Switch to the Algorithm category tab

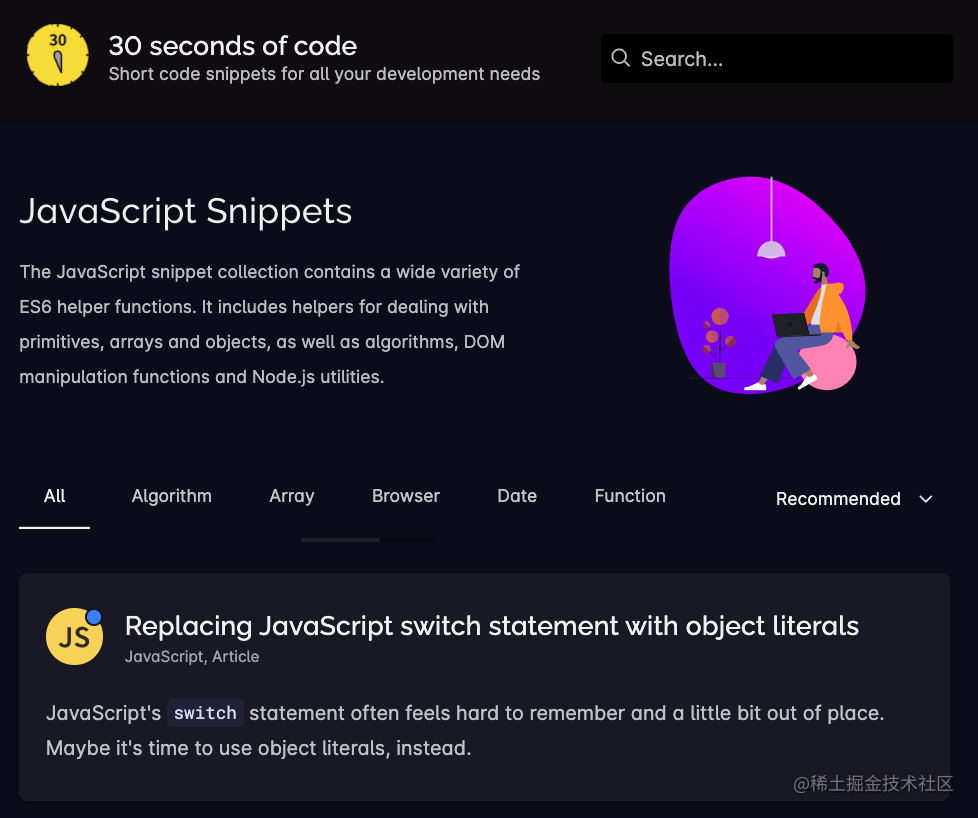click(171, 496)
